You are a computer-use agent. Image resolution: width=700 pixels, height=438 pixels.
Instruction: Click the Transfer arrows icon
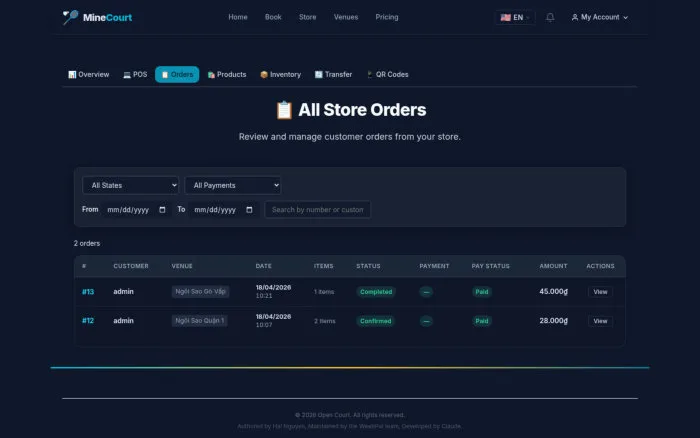pyautogui.click(x=318, y=75)
